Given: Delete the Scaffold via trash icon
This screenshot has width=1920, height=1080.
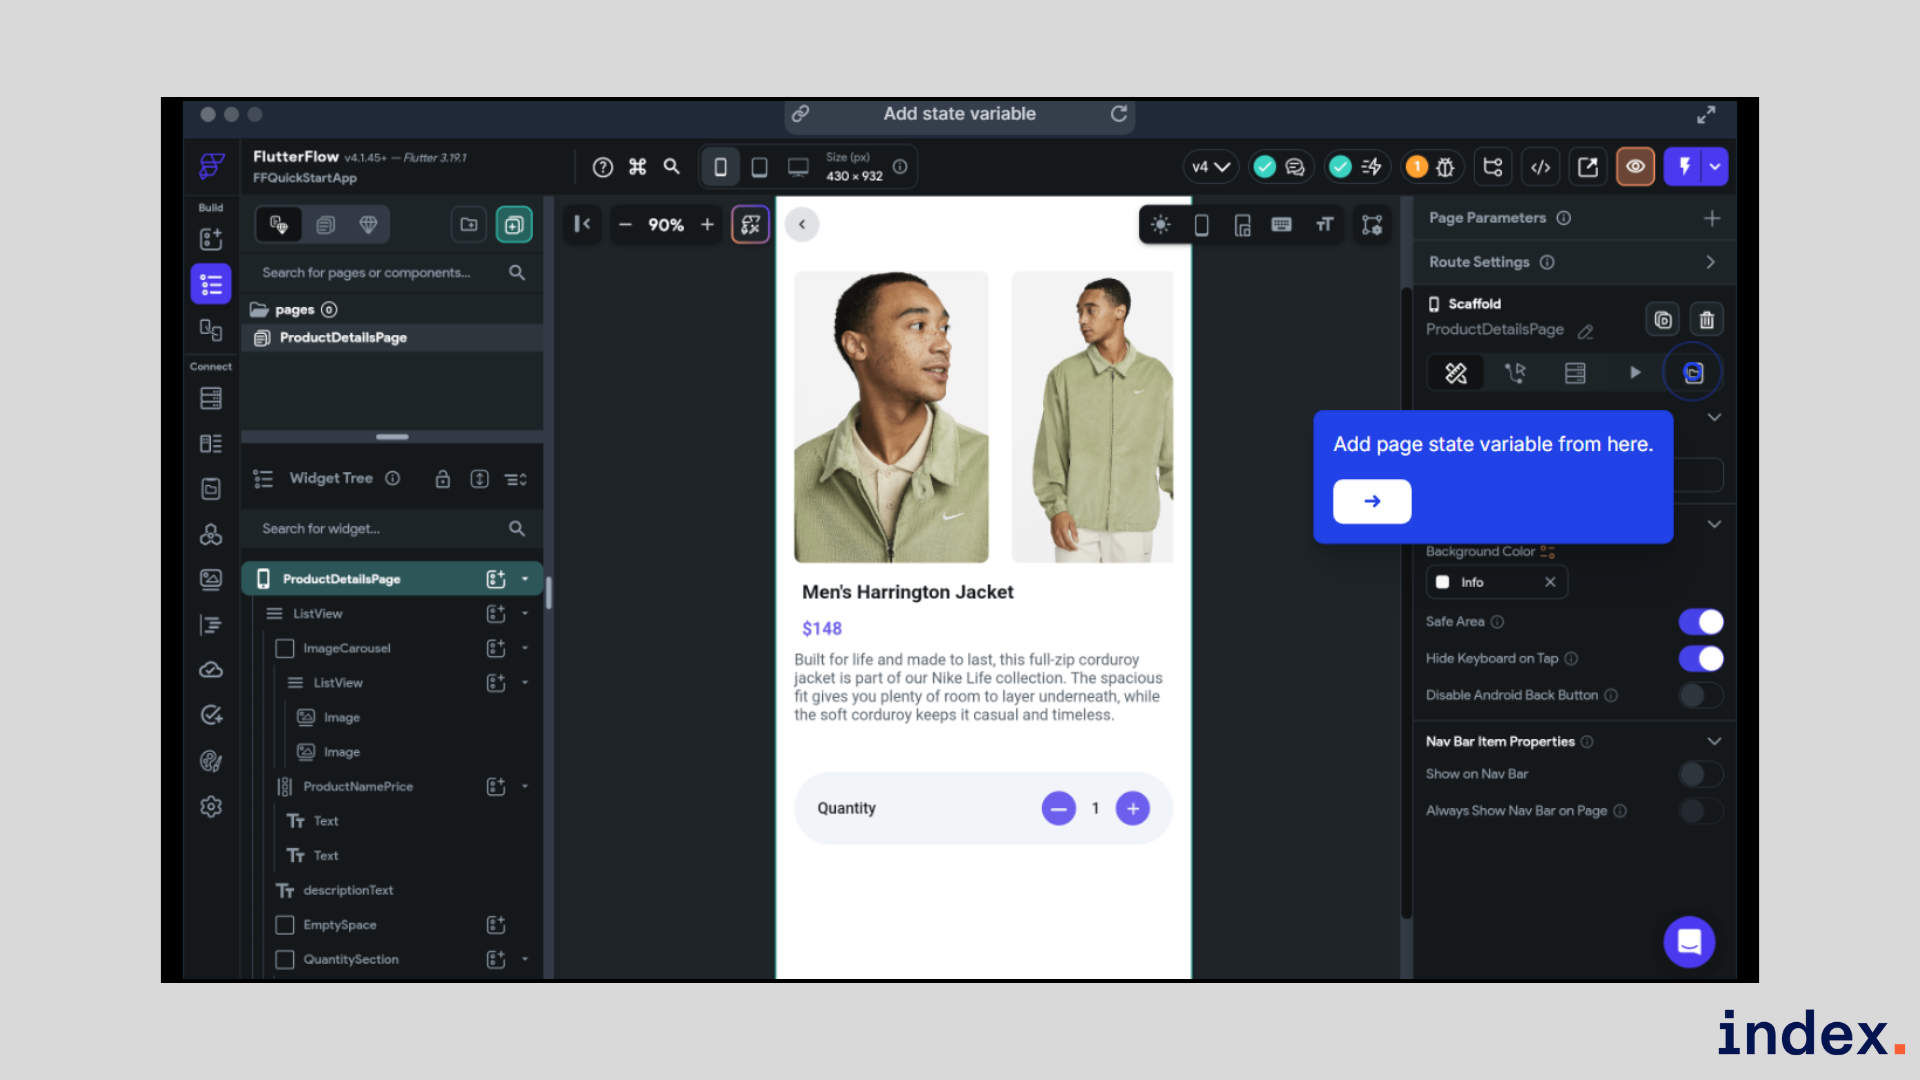Looking at the screenshot, I should click(x=1706, y=320).
